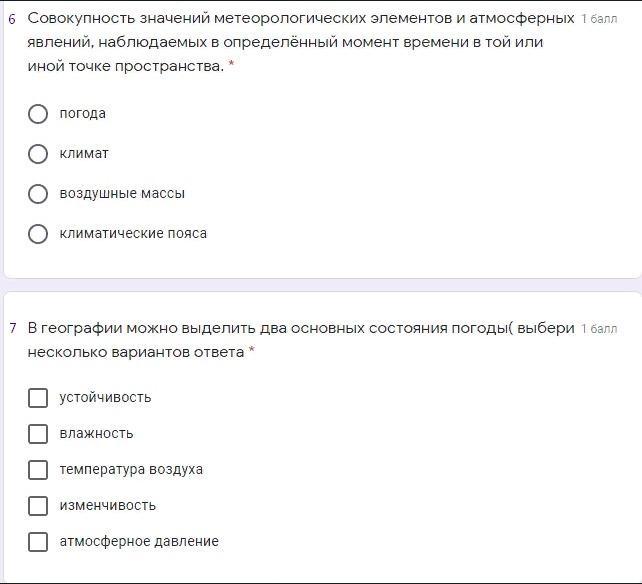Choose the "климат" radio button circle
Screen dimensions: 642x584
[x=38, y=154]
